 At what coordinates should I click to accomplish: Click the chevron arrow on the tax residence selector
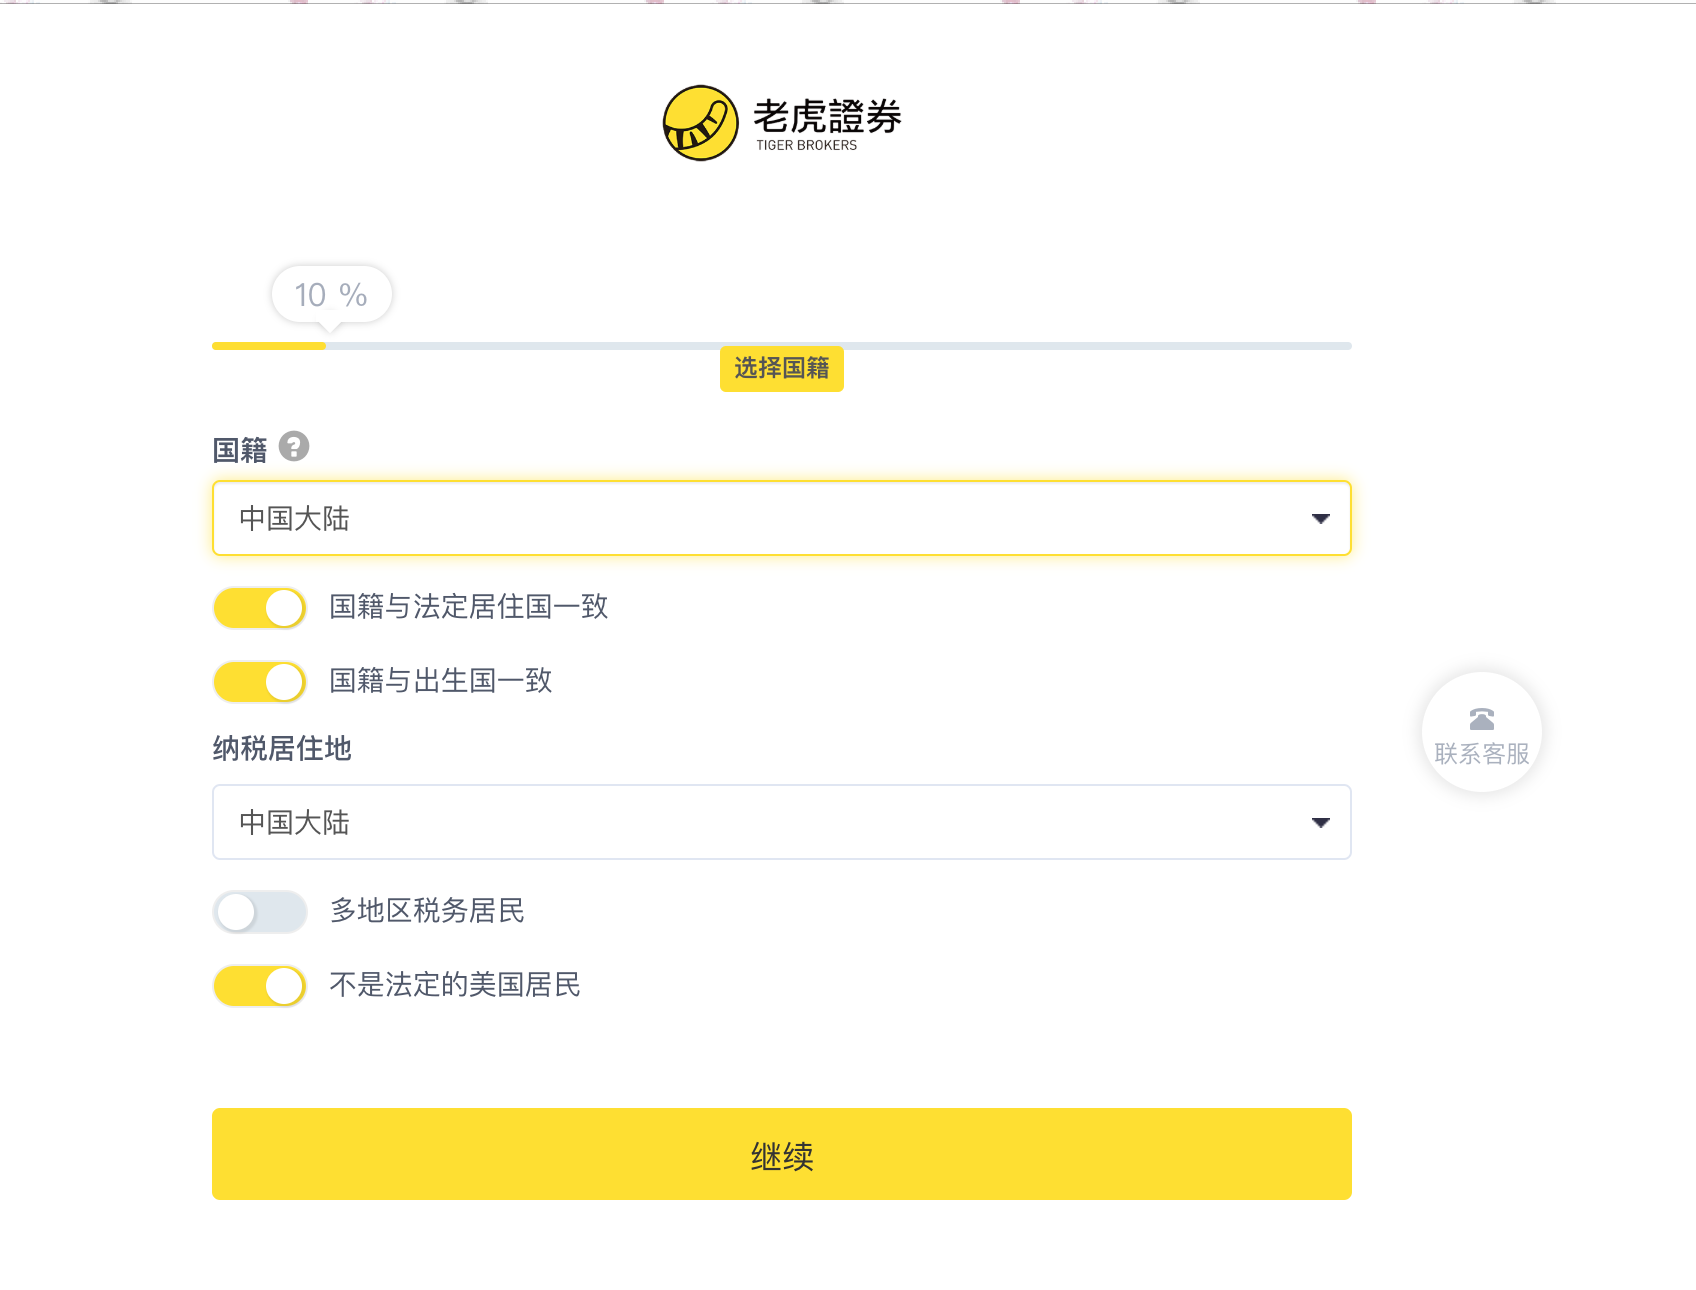(x=1322, y=822)
